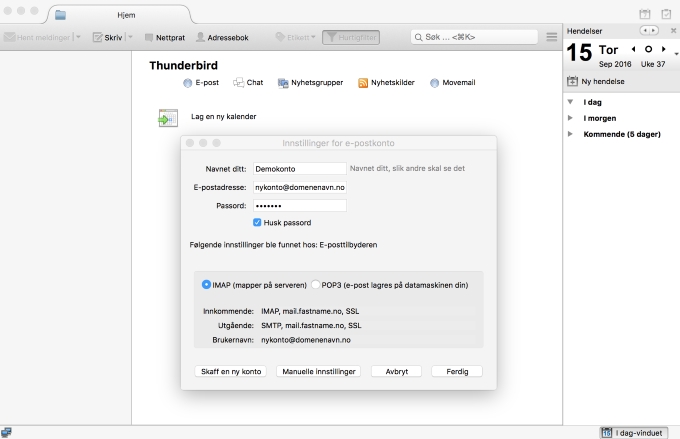Jump to today circle button
The image size is (680, 439).
click(648, 49)
